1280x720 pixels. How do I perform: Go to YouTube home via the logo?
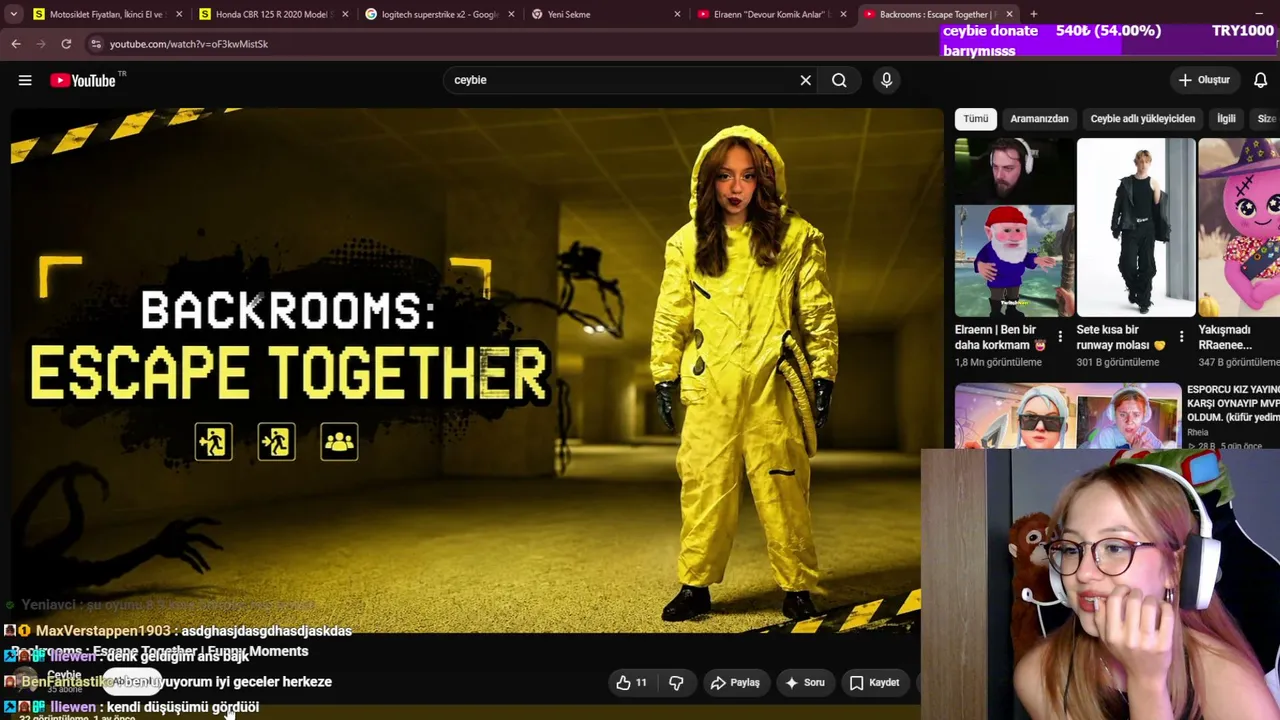click(x=83, y=80)
